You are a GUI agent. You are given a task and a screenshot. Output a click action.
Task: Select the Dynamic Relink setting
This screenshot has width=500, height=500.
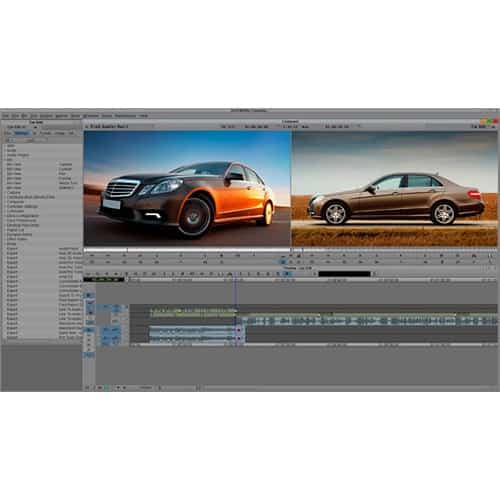pyautogui.click(x=43, y=234)
